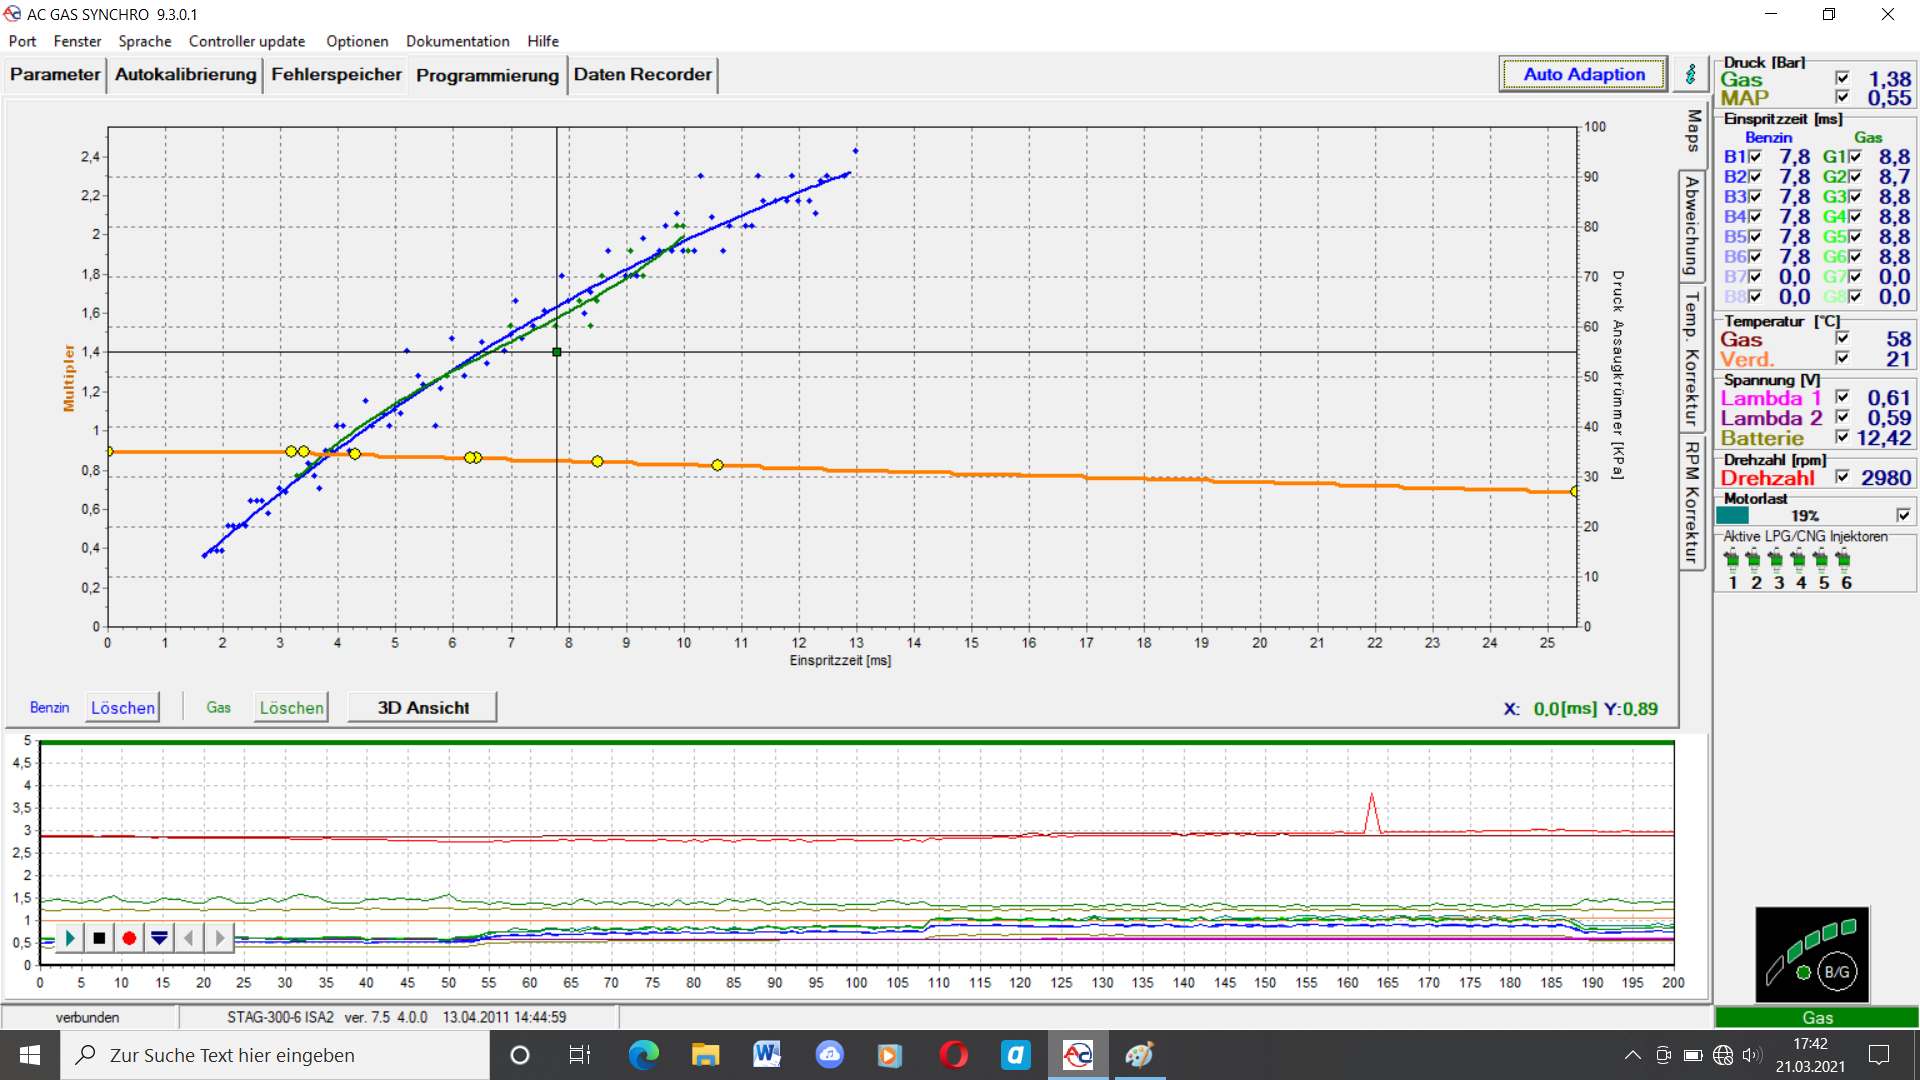Start recording with the red circle button

pos(129,938)
